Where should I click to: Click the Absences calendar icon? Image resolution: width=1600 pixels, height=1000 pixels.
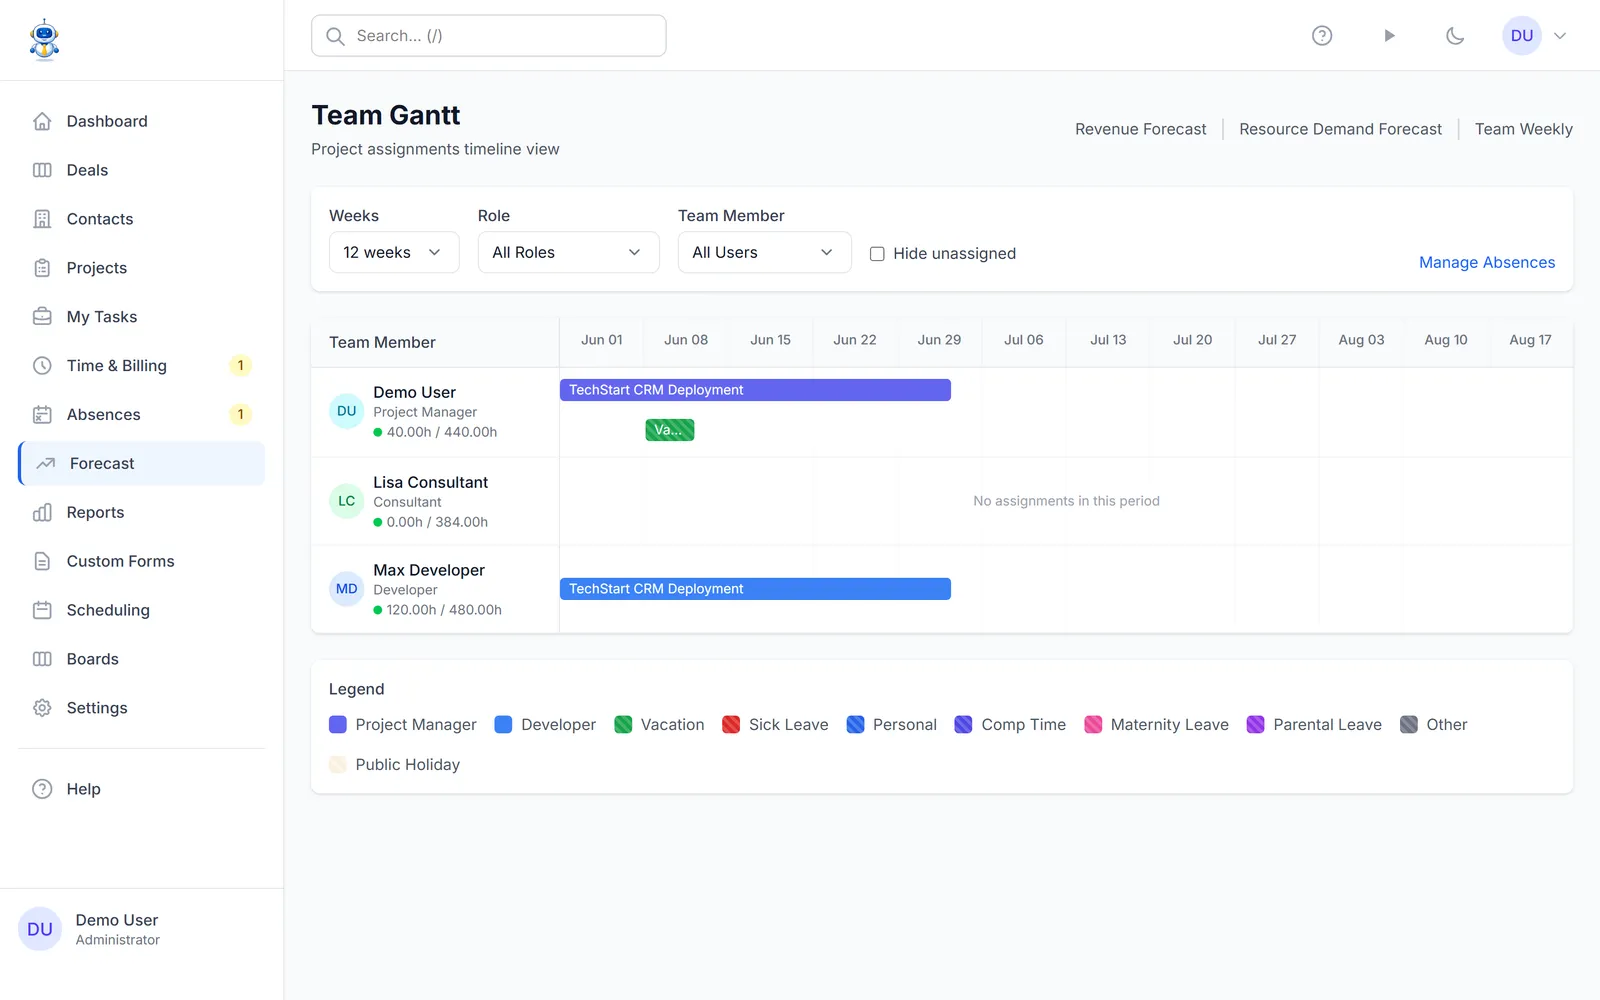pyautogui.click(x=42, y=415)
